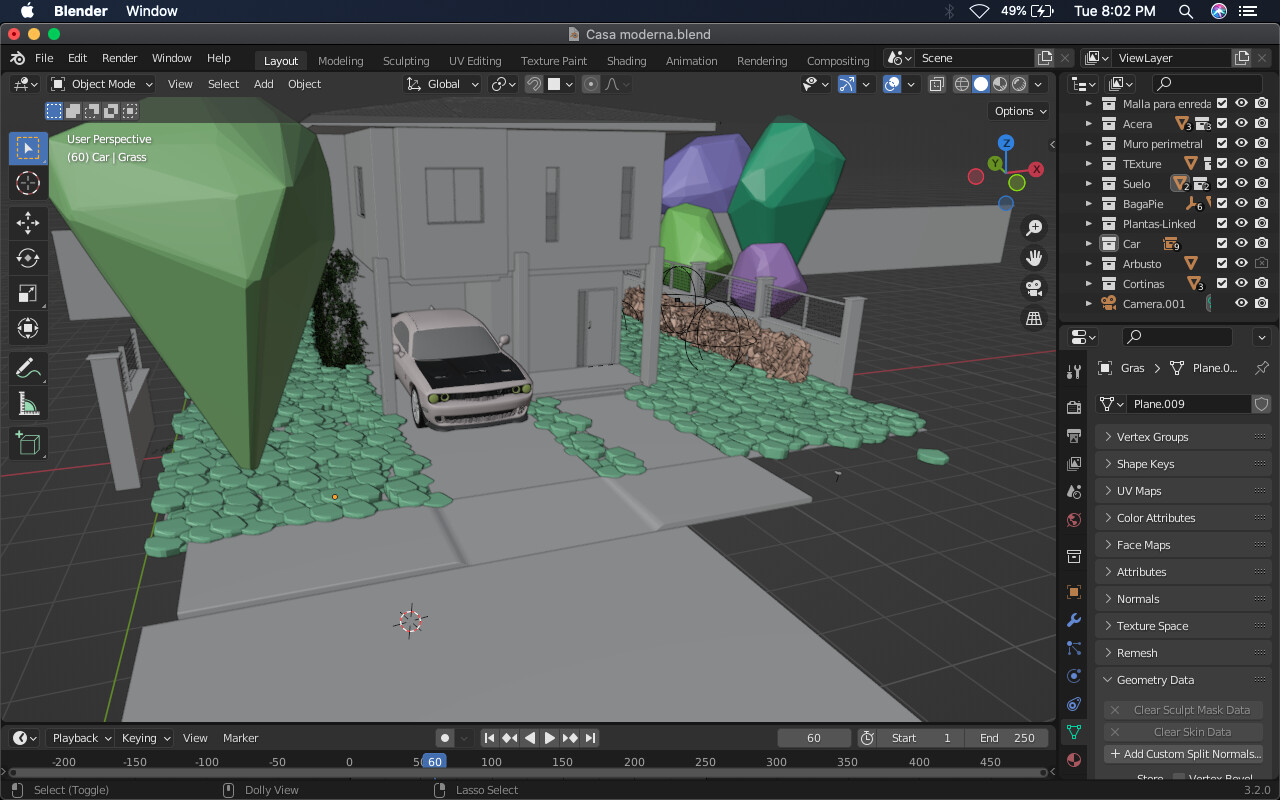Select the Measure tool
The width and height of the screenshot is (1280, 800).
(x=28, y=403)
